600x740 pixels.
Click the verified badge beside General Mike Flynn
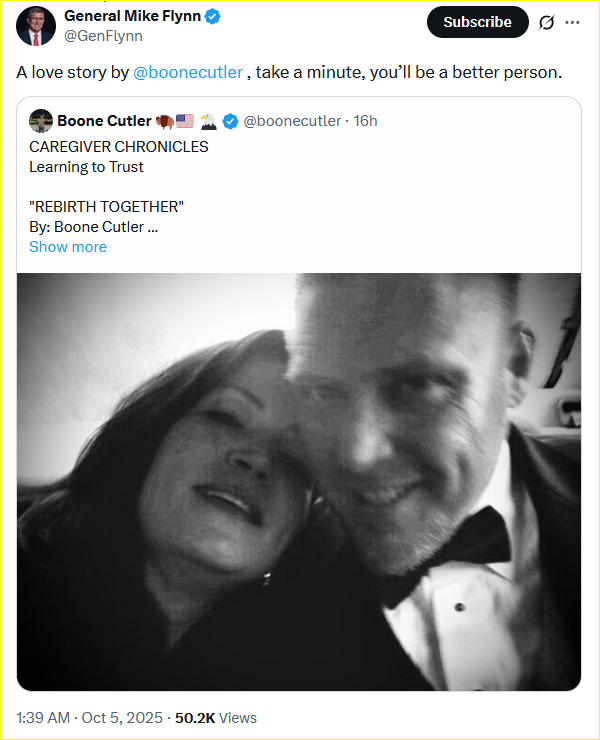(x=213, y=16)
